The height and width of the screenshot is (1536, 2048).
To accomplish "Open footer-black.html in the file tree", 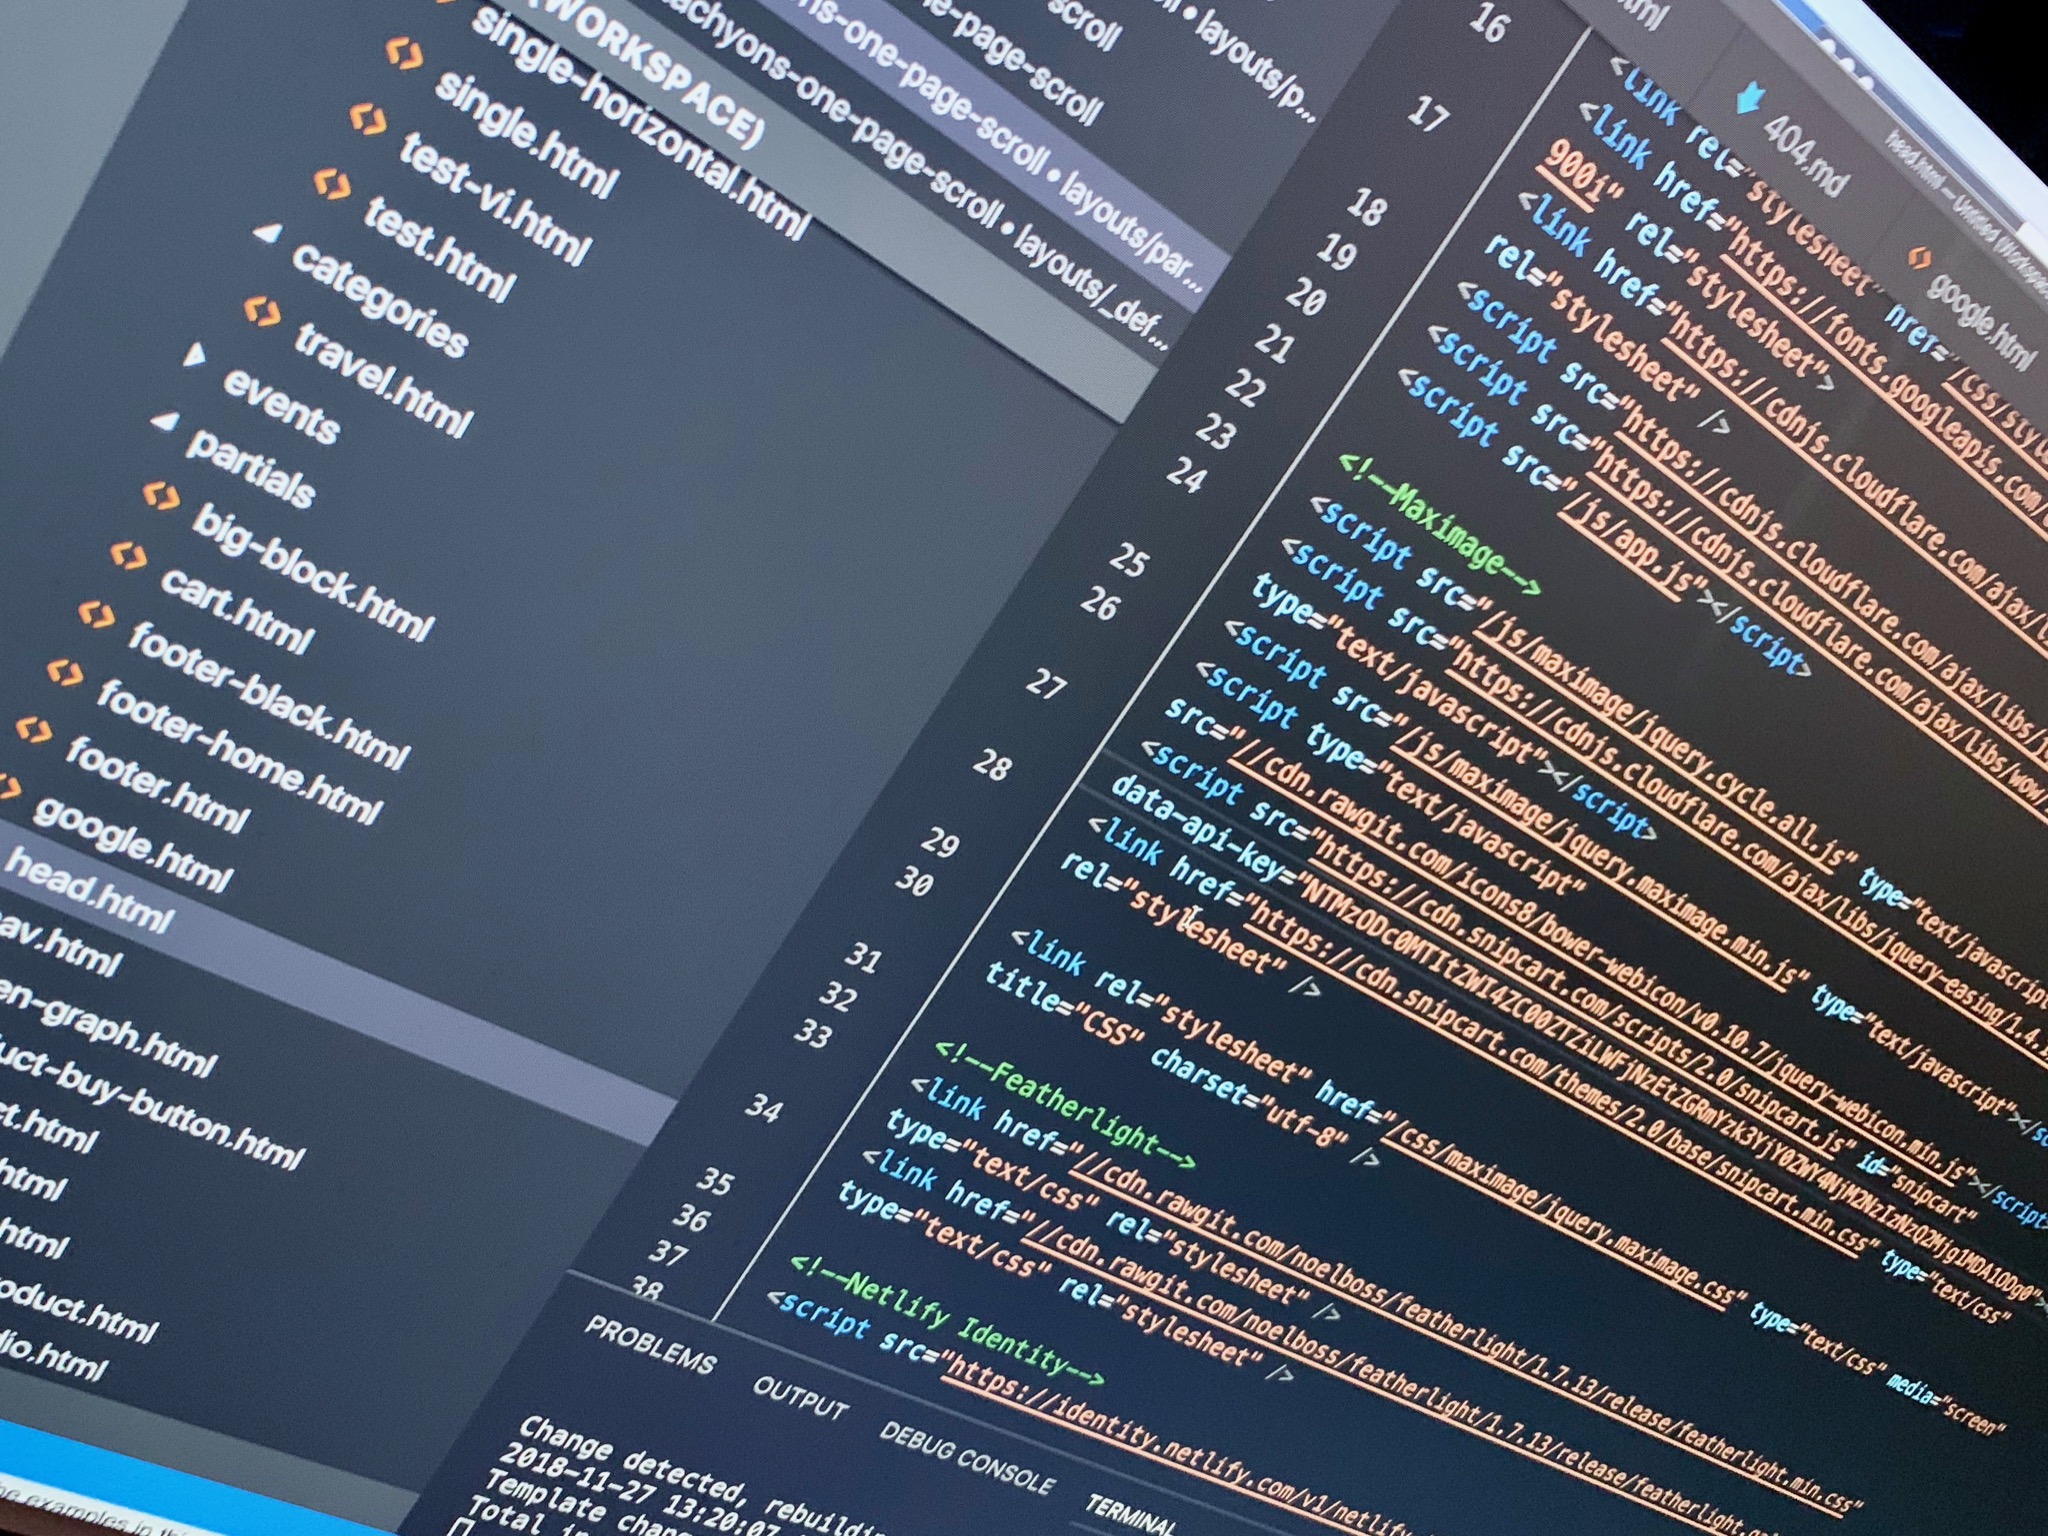I will pyautogui.click(x=268, y=695).
